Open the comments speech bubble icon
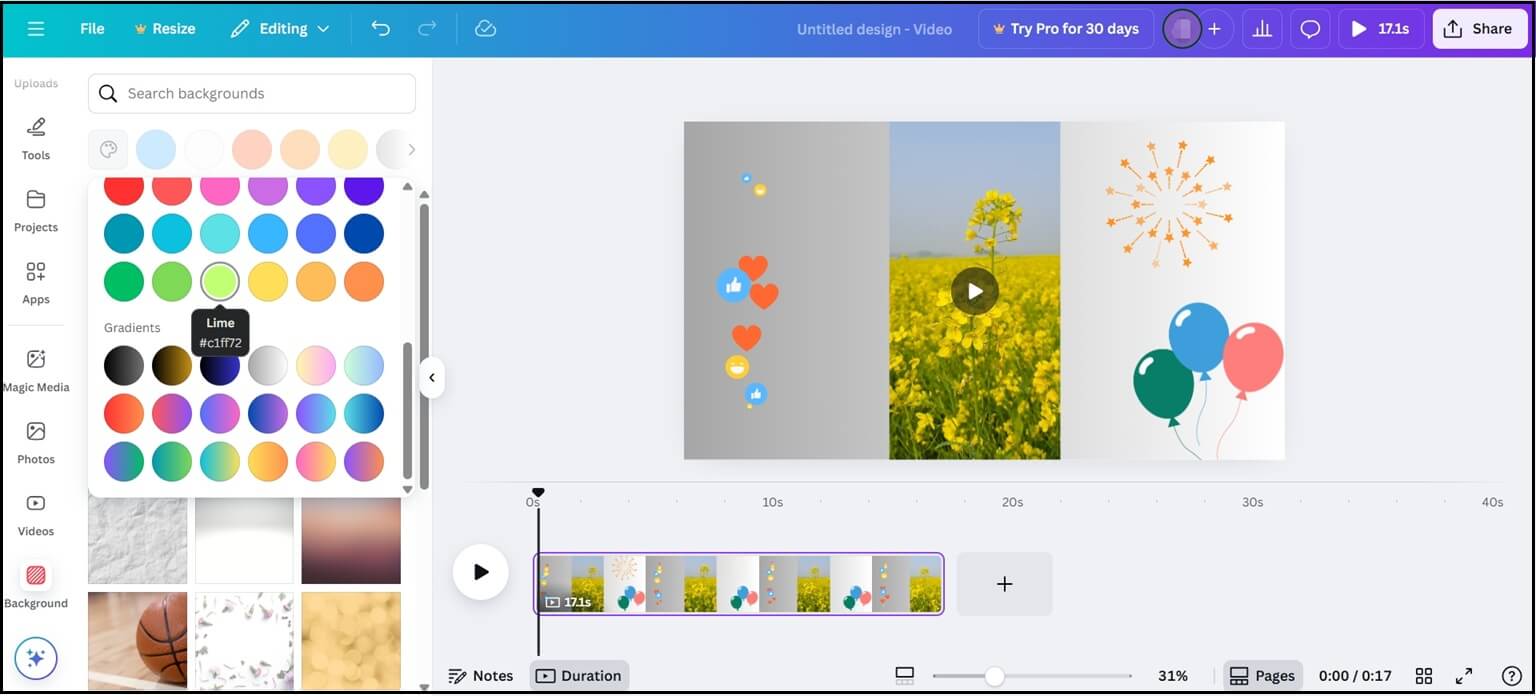Viewport: 1536px width, 696px height. (1310, 29)
